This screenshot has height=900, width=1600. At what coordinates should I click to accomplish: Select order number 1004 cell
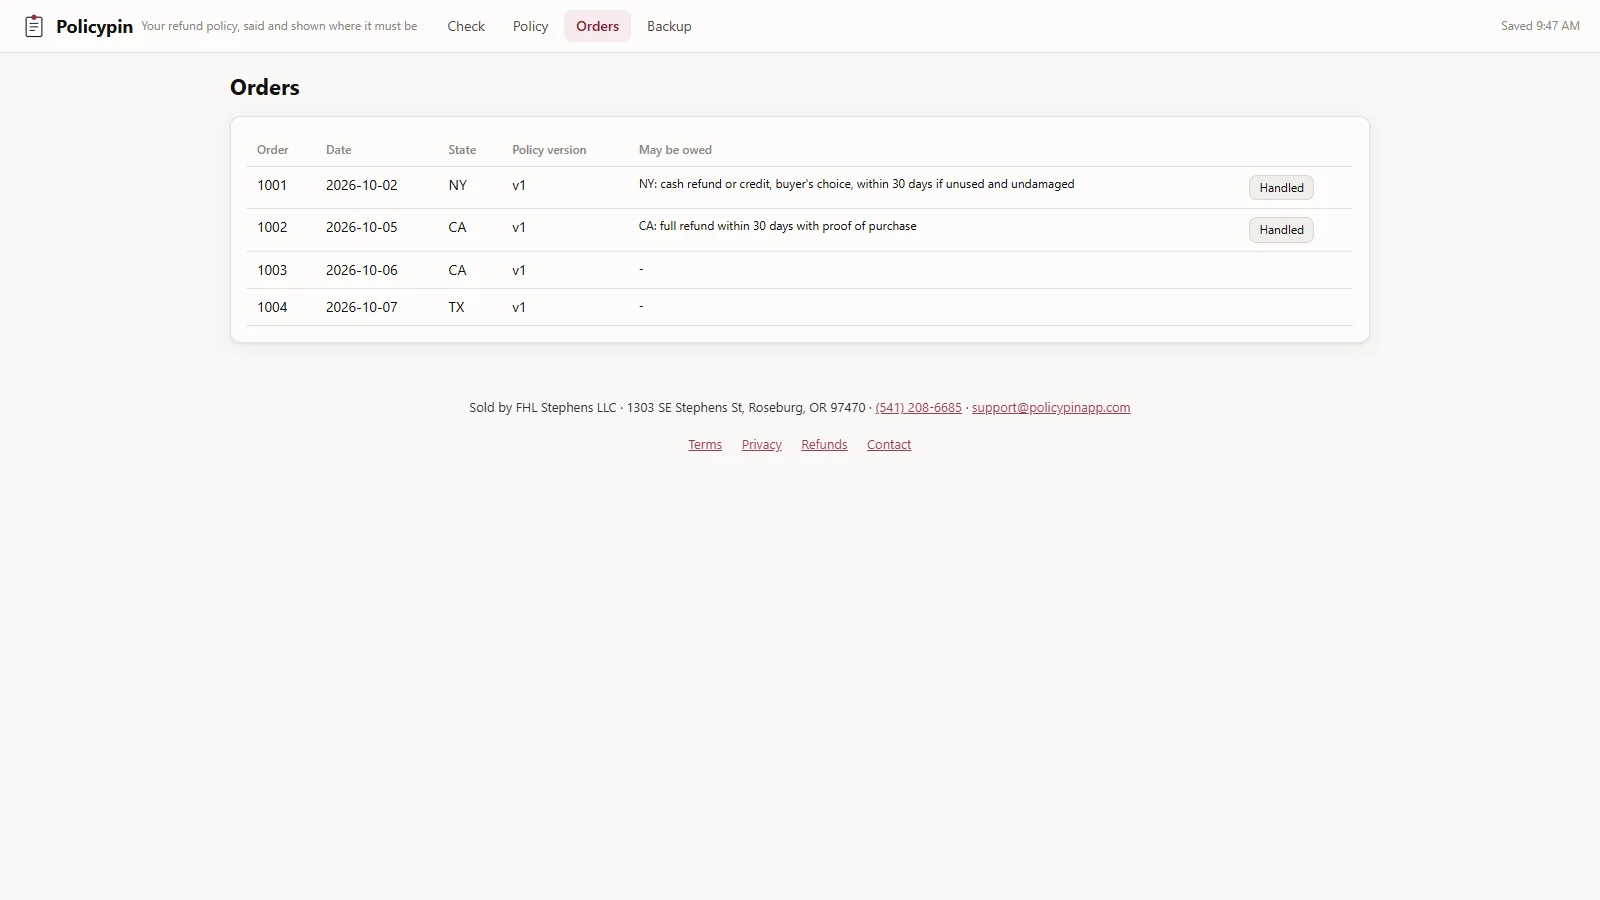coord(272,307)
